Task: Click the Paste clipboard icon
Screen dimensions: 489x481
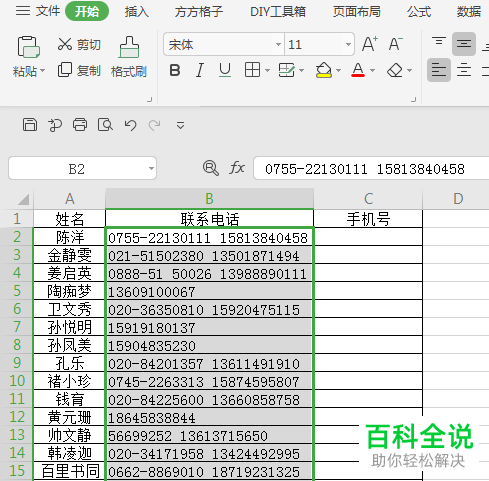Action: (x=29, y=47)
